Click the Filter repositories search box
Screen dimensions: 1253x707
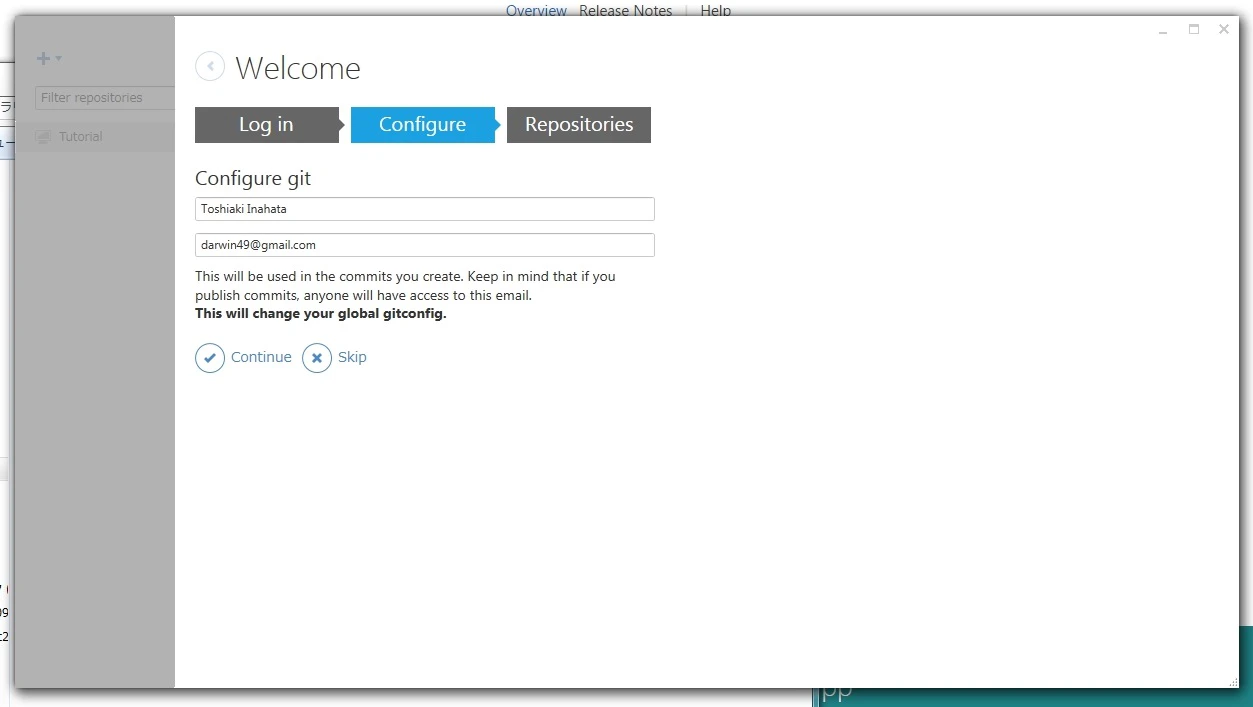tap(105, 98)
